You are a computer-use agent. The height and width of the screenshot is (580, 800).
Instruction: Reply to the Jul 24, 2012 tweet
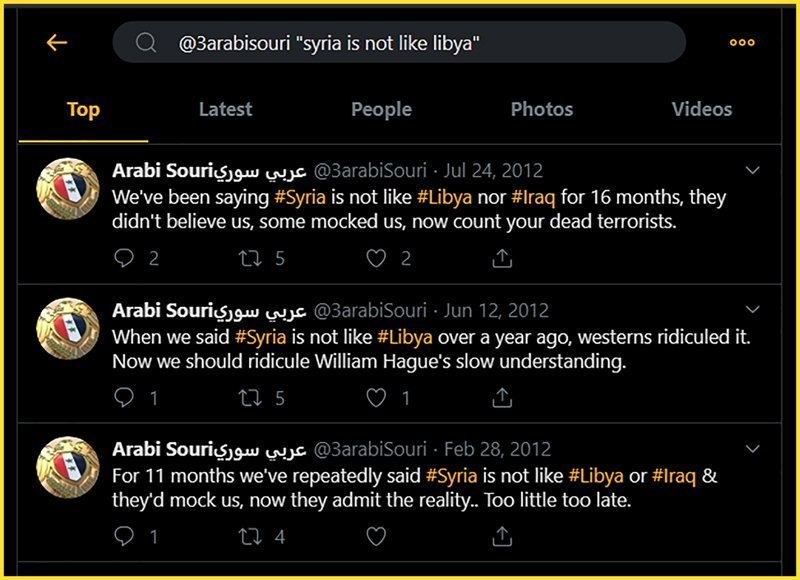click(123, 258)
